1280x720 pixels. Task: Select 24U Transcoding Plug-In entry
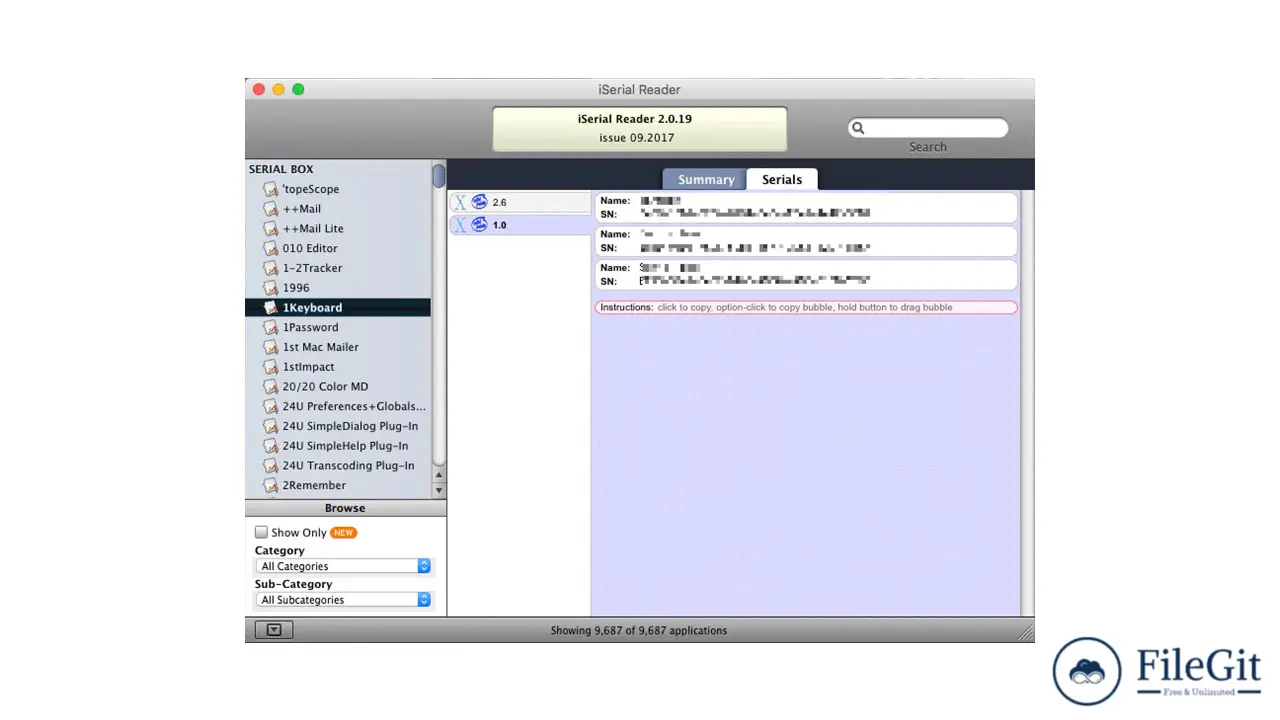338,466
